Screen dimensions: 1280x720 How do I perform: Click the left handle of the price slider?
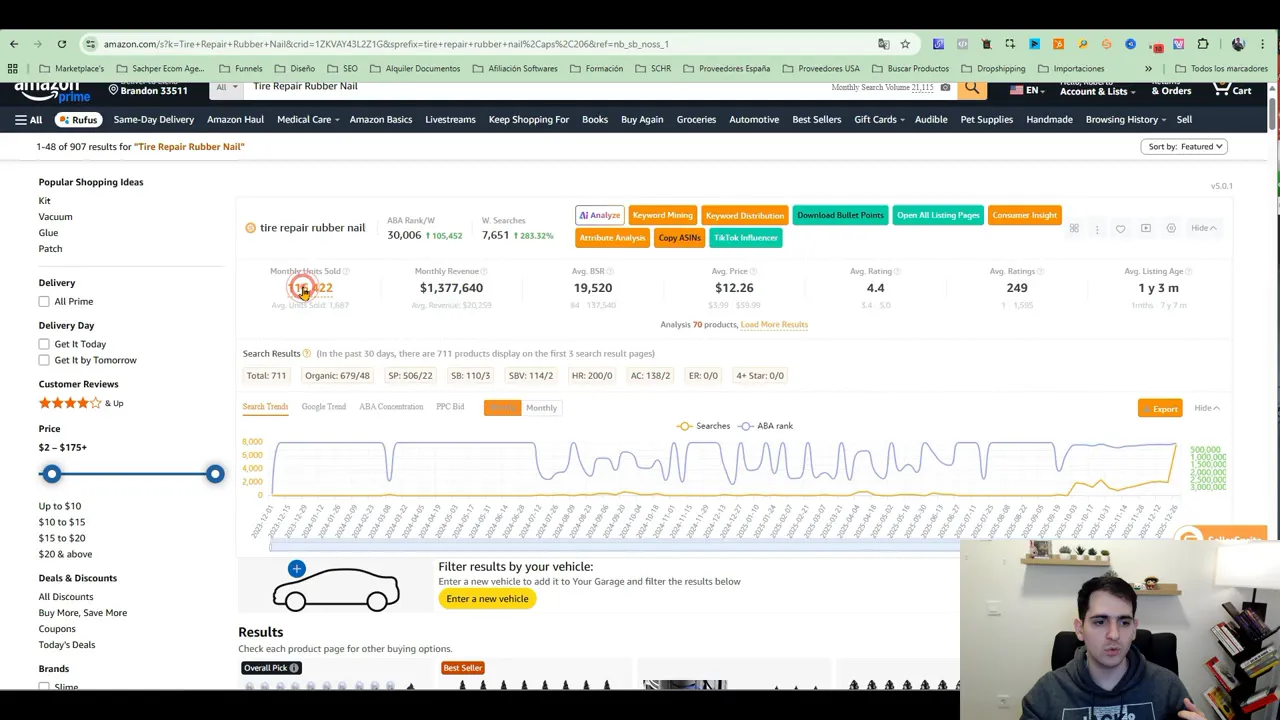click(x=51, y=474)
